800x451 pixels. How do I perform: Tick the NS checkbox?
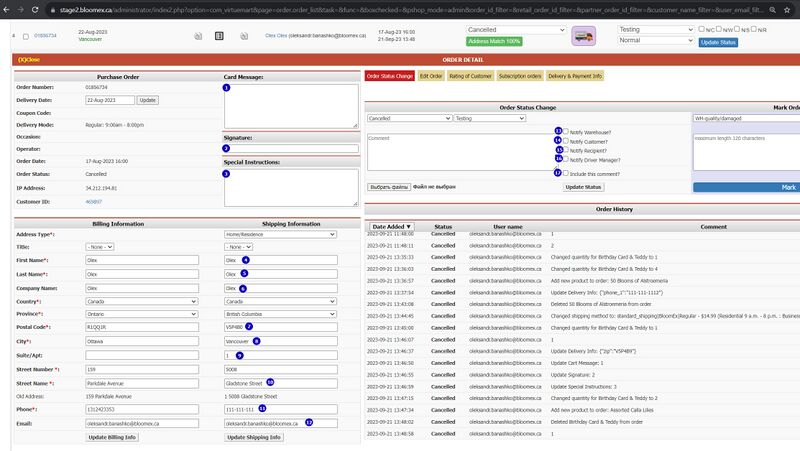point(737,29)
